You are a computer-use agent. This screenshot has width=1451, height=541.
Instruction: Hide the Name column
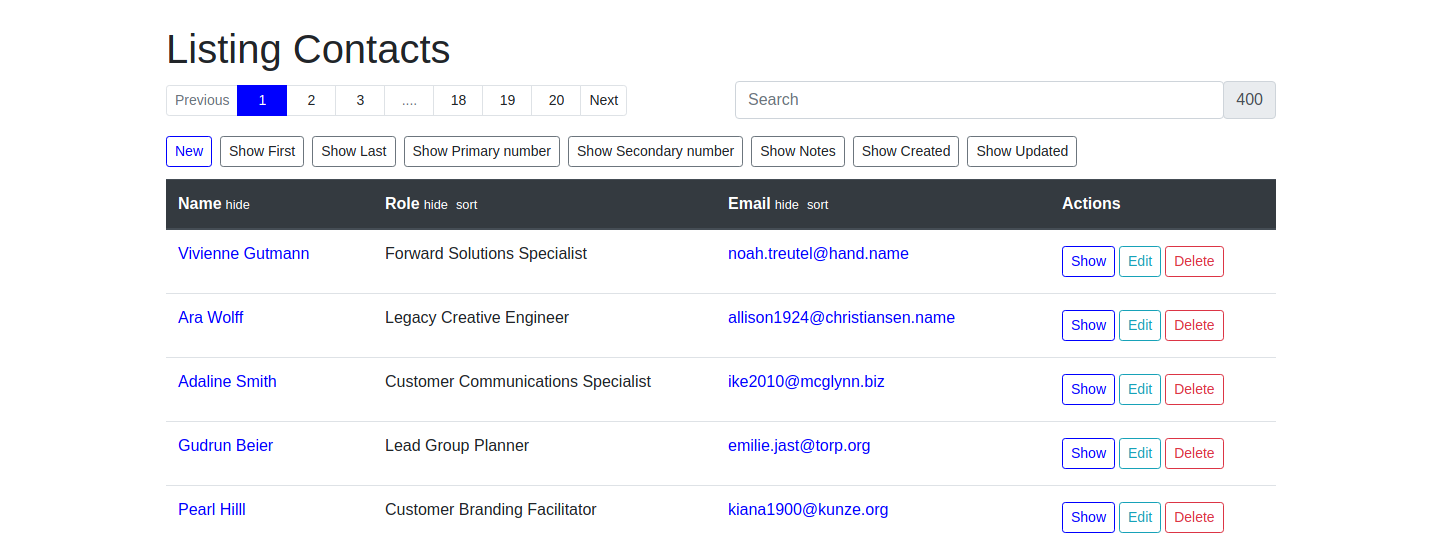[x=237, y=205]
